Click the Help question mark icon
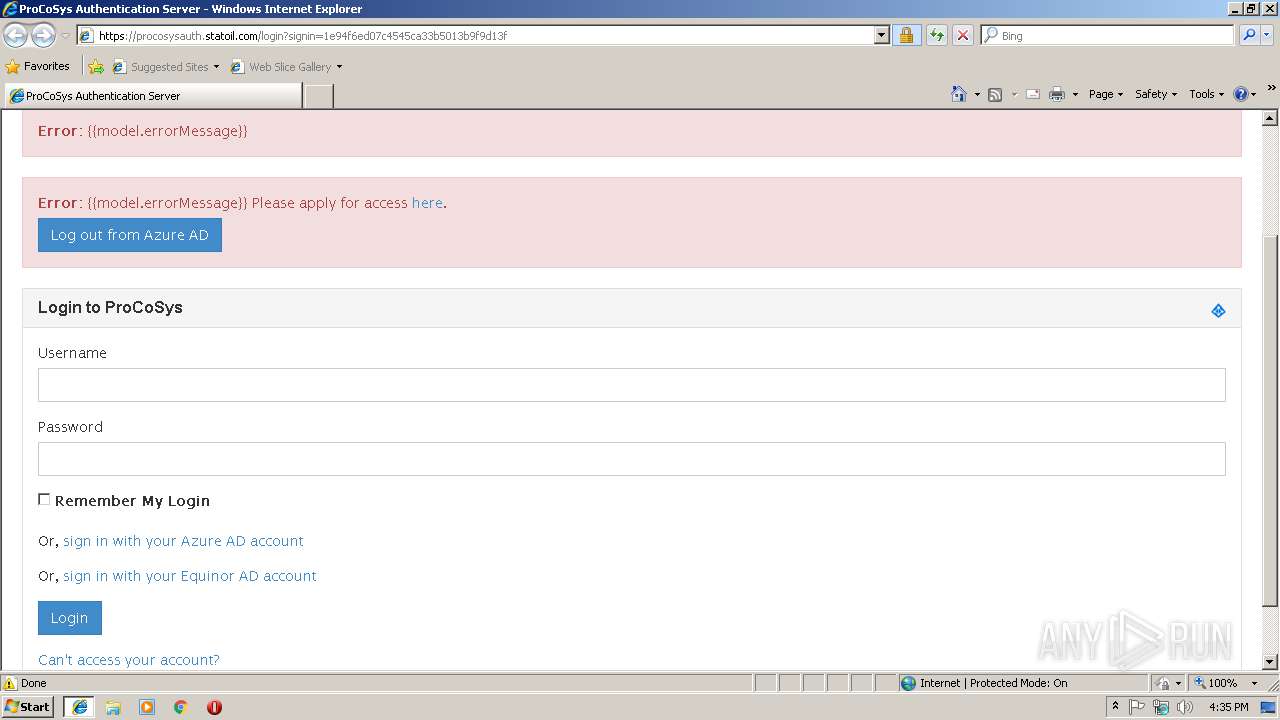The width and height of the screenshot is (1280, 720). pos(1241,94)
